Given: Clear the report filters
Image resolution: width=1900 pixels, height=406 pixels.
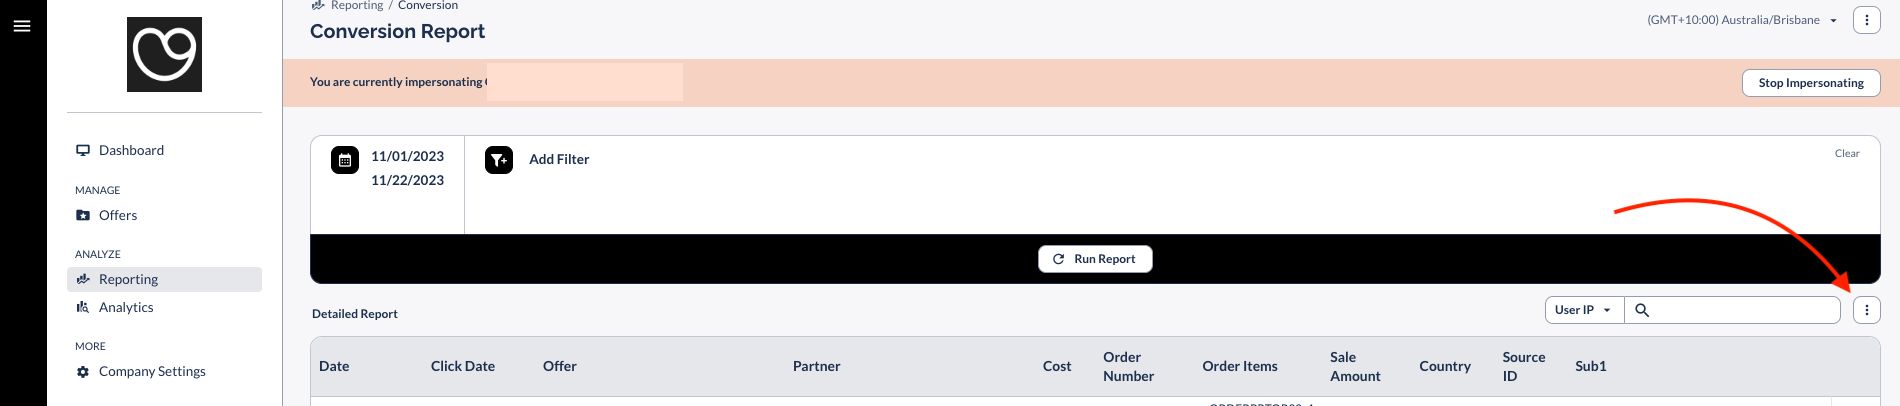Looking at the screenshot, I should (1846, 154).
